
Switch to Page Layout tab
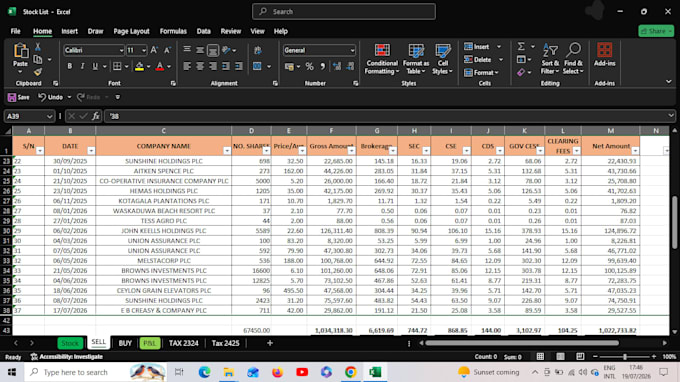(131, 31)
